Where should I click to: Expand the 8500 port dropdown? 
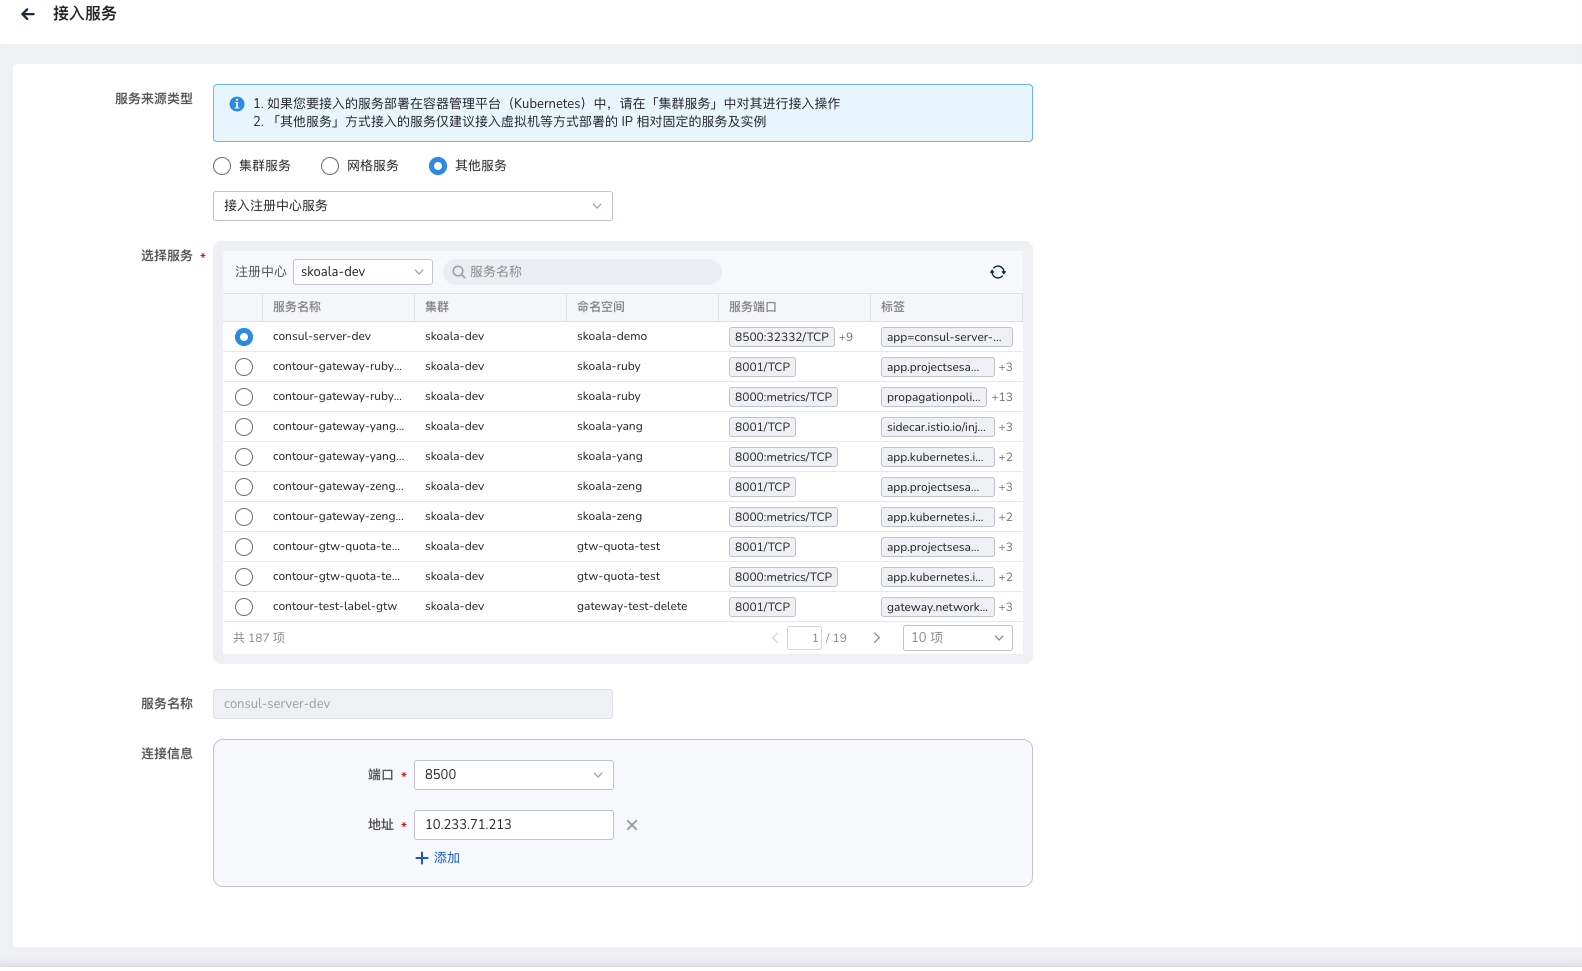(513, 775)
